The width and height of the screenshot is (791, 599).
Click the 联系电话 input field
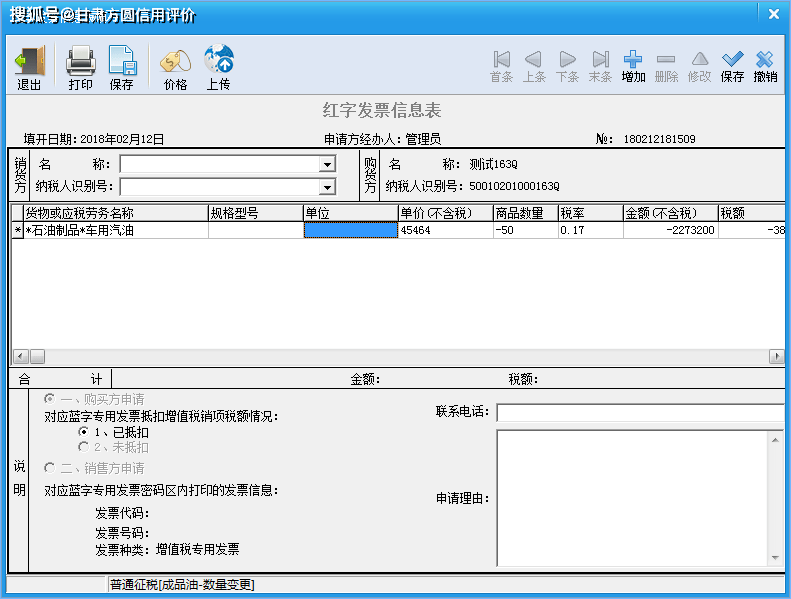point(640,413)
